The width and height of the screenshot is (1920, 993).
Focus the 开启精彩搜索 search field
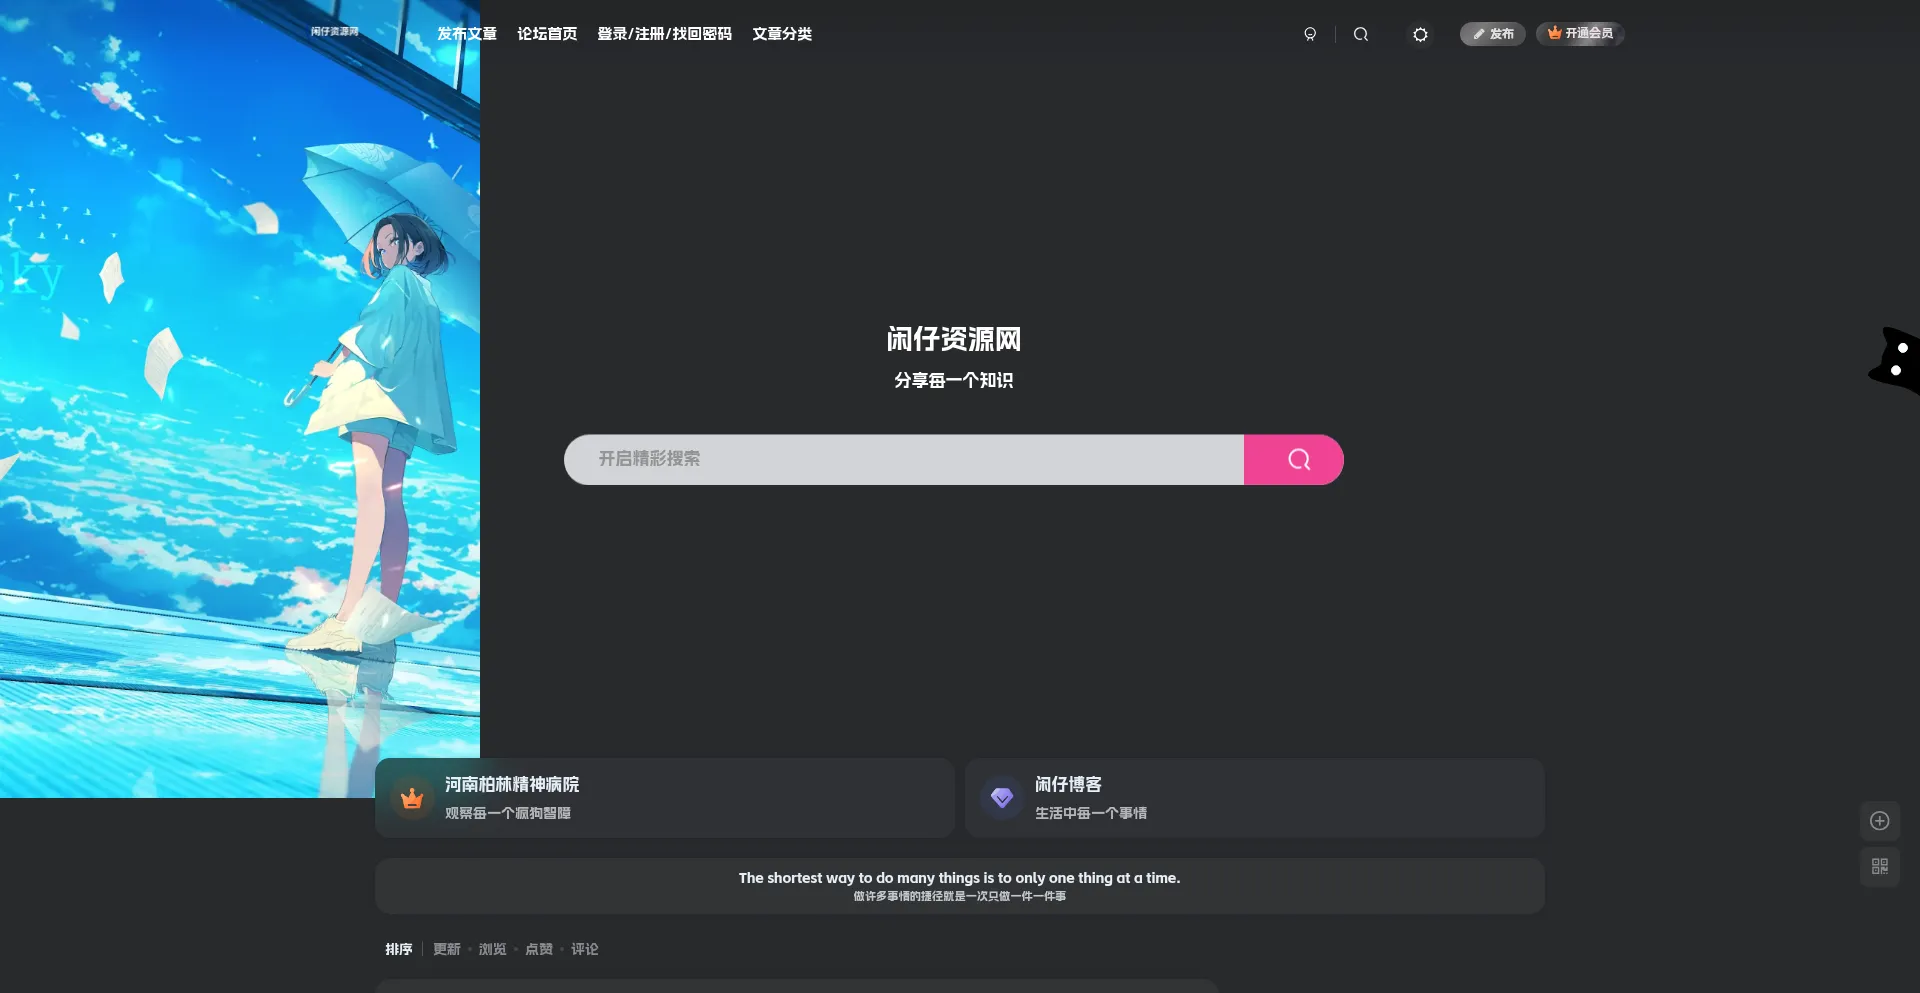904,460
